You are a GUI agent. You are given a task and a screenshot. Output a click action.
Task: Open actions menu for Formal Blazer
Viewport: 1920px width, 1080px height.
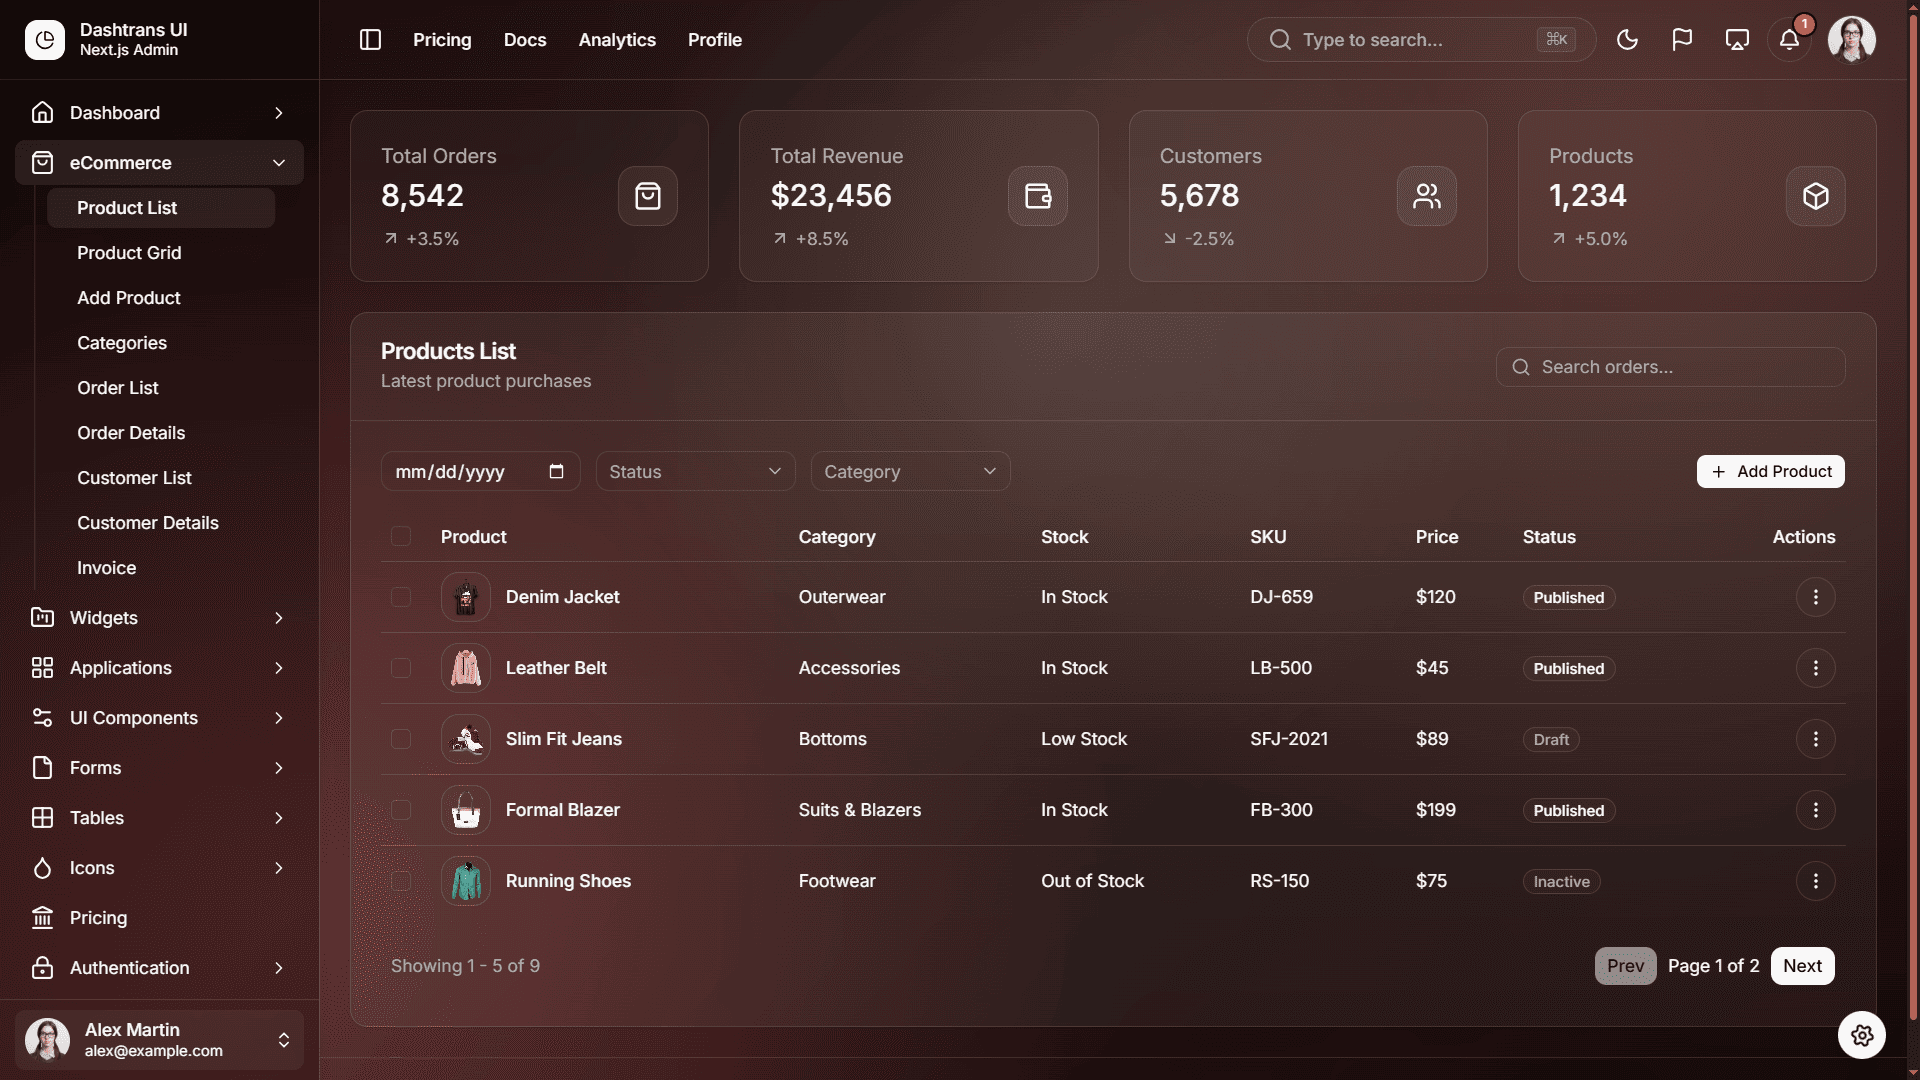tap(1816, 810)
